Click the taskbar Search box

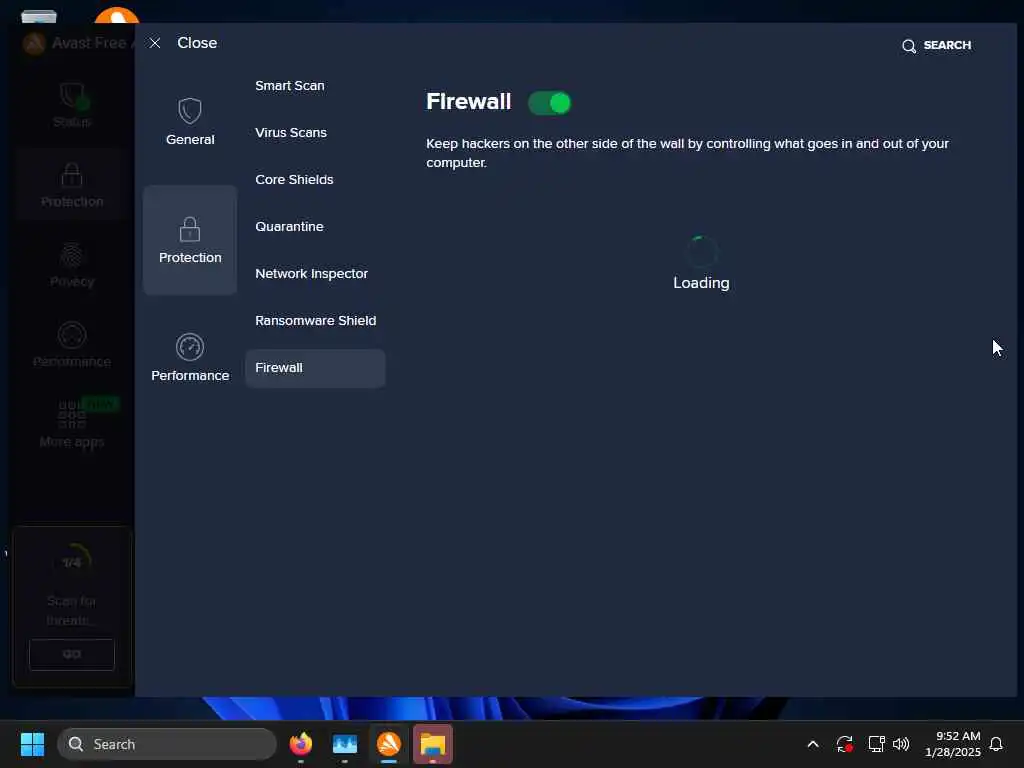point(167,744)
